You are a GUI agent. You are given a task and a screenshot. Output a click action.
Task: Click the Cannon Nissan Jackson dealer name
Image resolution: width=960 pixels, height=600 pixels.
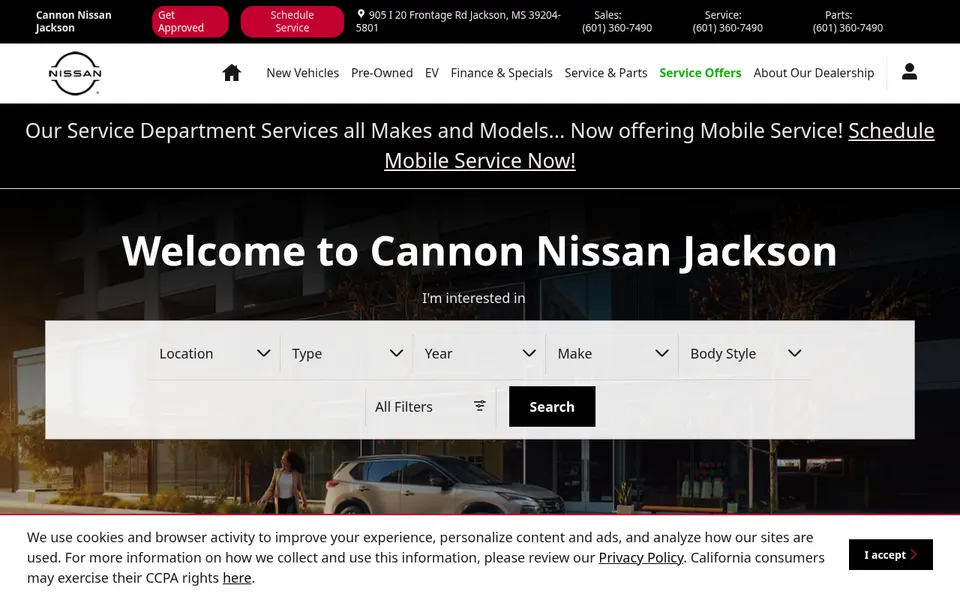point(73,21)
